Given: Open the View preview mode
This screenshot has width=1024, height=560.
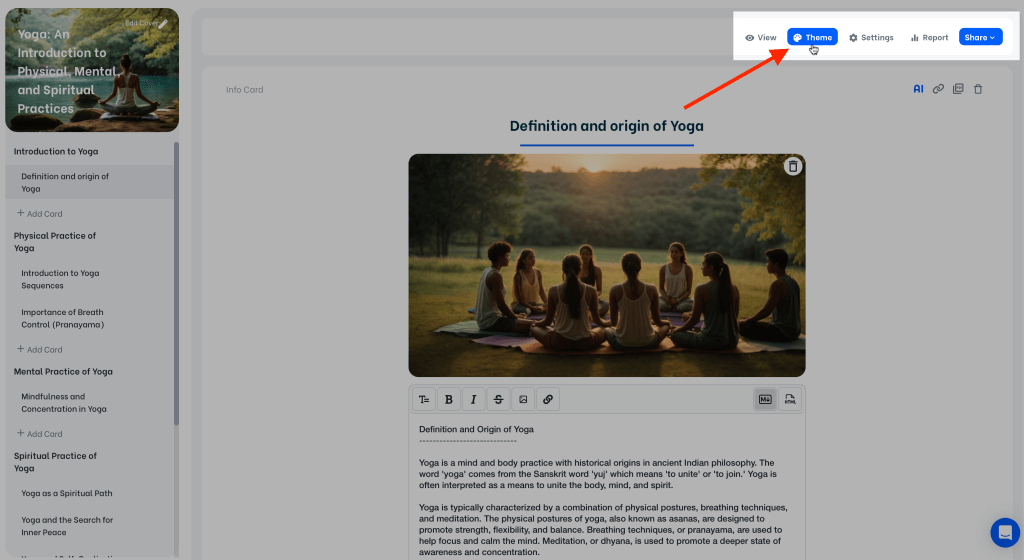Looking at the screenshot, I should coord(761,37).
